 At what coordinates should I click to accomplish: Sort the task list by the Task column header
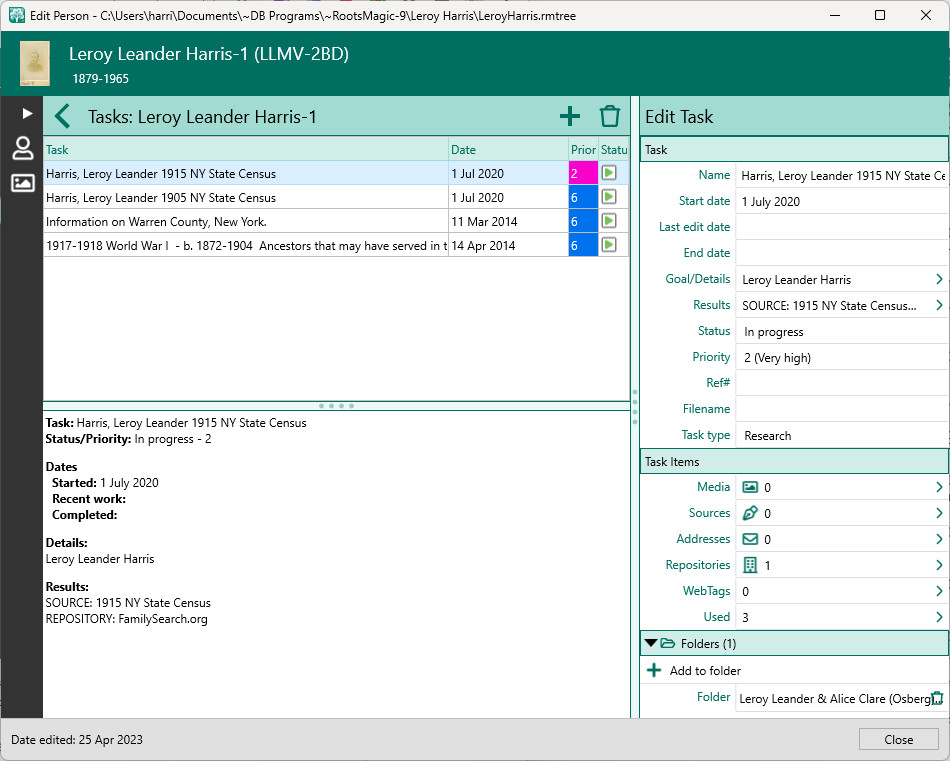coord(245,150)
